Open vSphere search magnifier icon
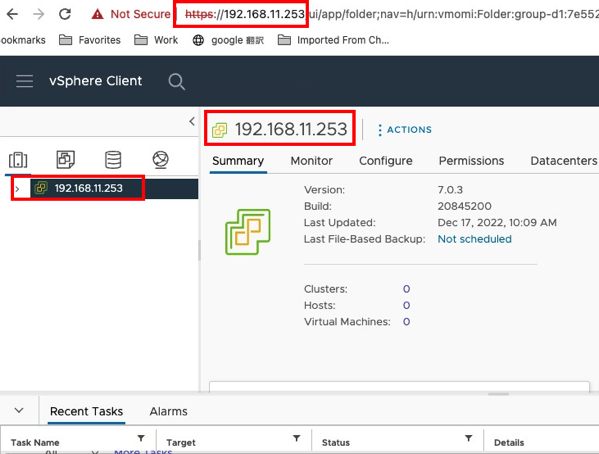Screen dimensions: 599x454 point(177,81)
